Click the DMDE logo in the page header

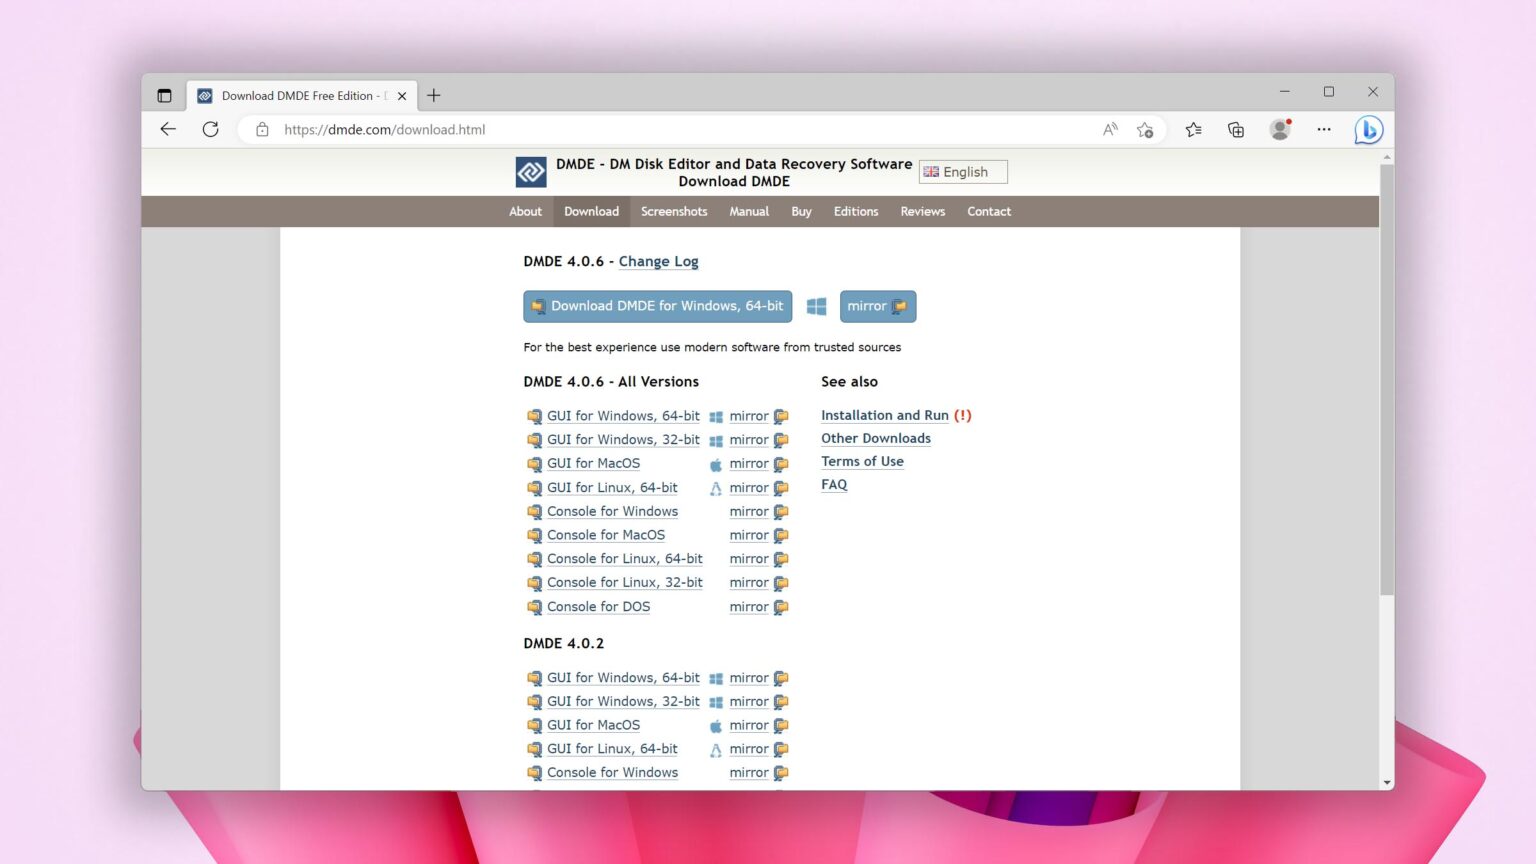point(531,171)
